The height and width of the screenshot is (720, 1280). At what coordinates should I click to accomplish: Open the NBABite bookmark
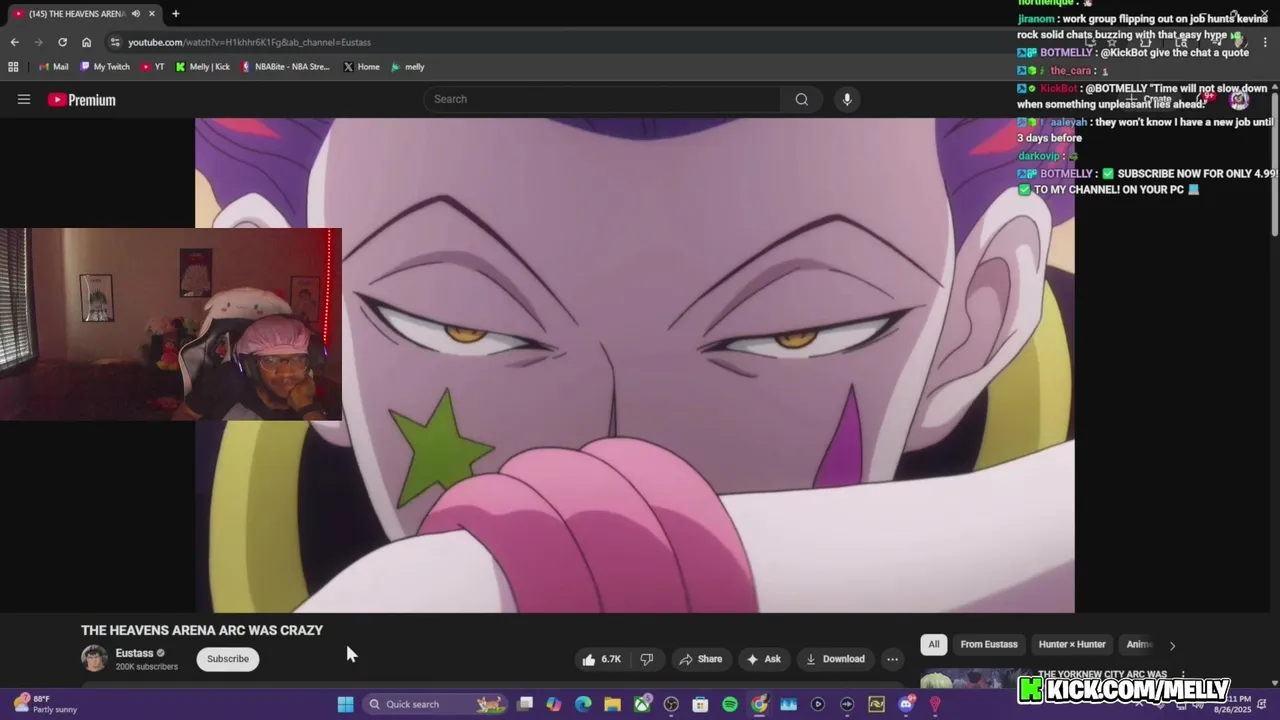pos(286,67)
